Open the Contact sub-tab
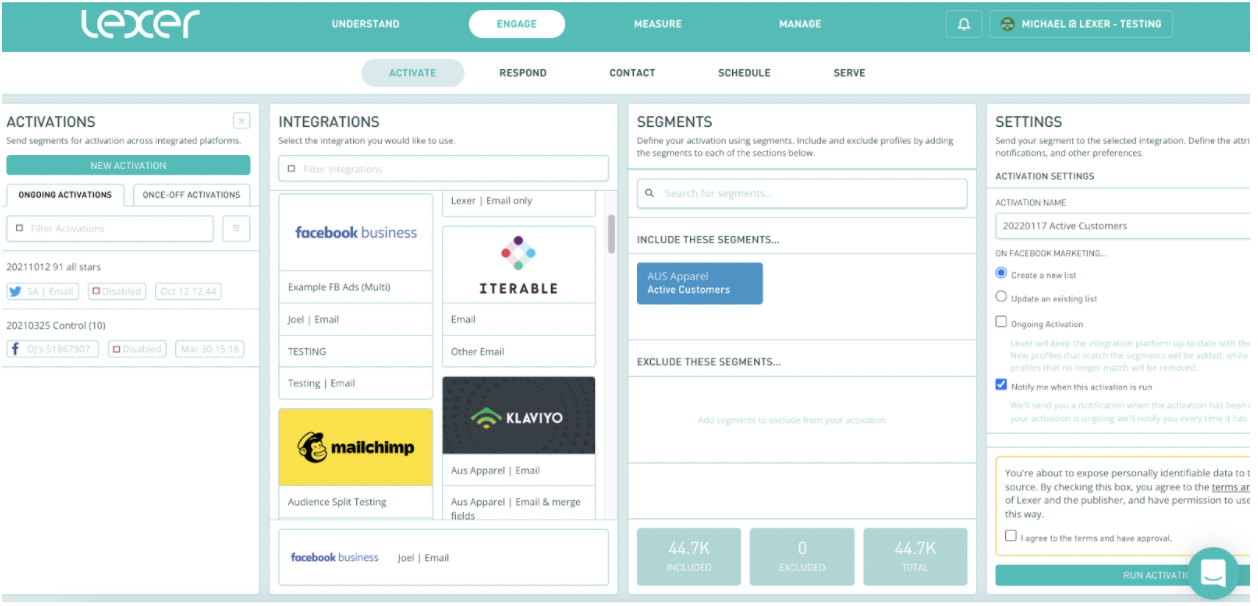The image size is (1258, 606). (x=632, y=73)
